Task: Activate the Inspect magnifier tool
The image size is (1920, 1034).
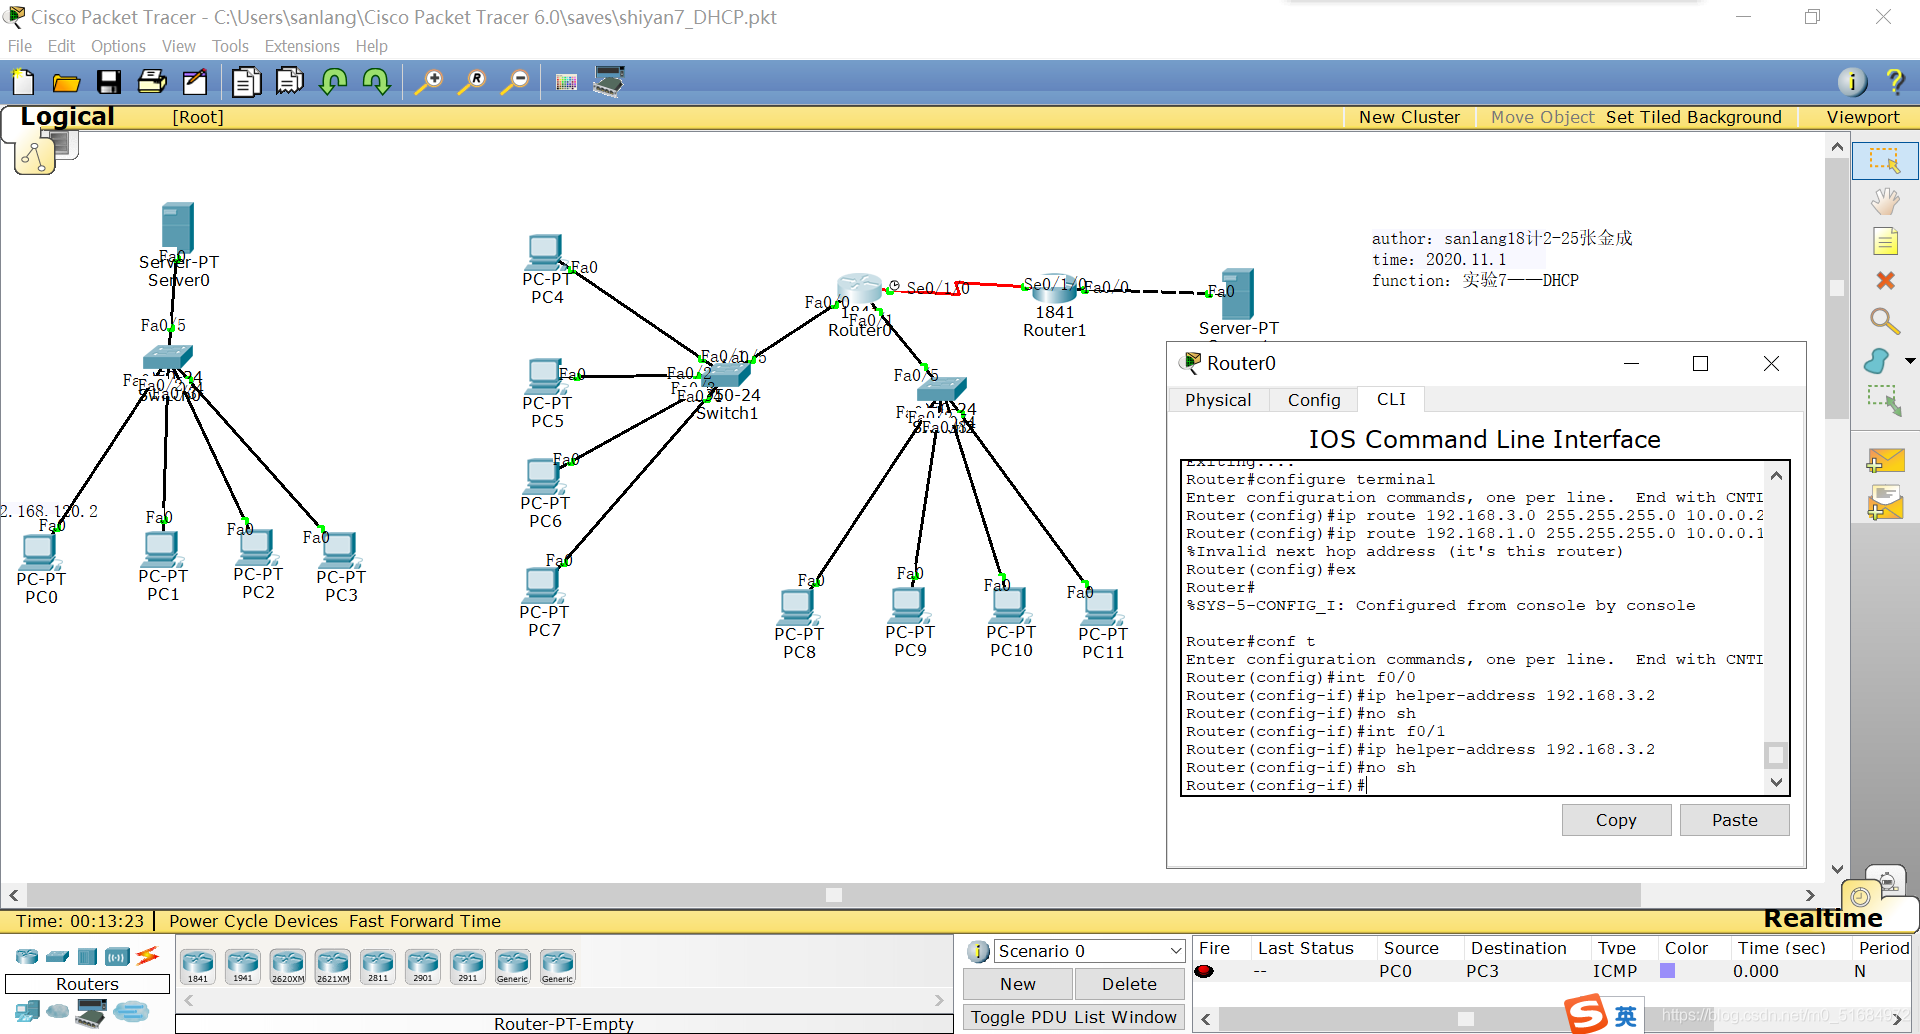Action: click(1885, 321)
